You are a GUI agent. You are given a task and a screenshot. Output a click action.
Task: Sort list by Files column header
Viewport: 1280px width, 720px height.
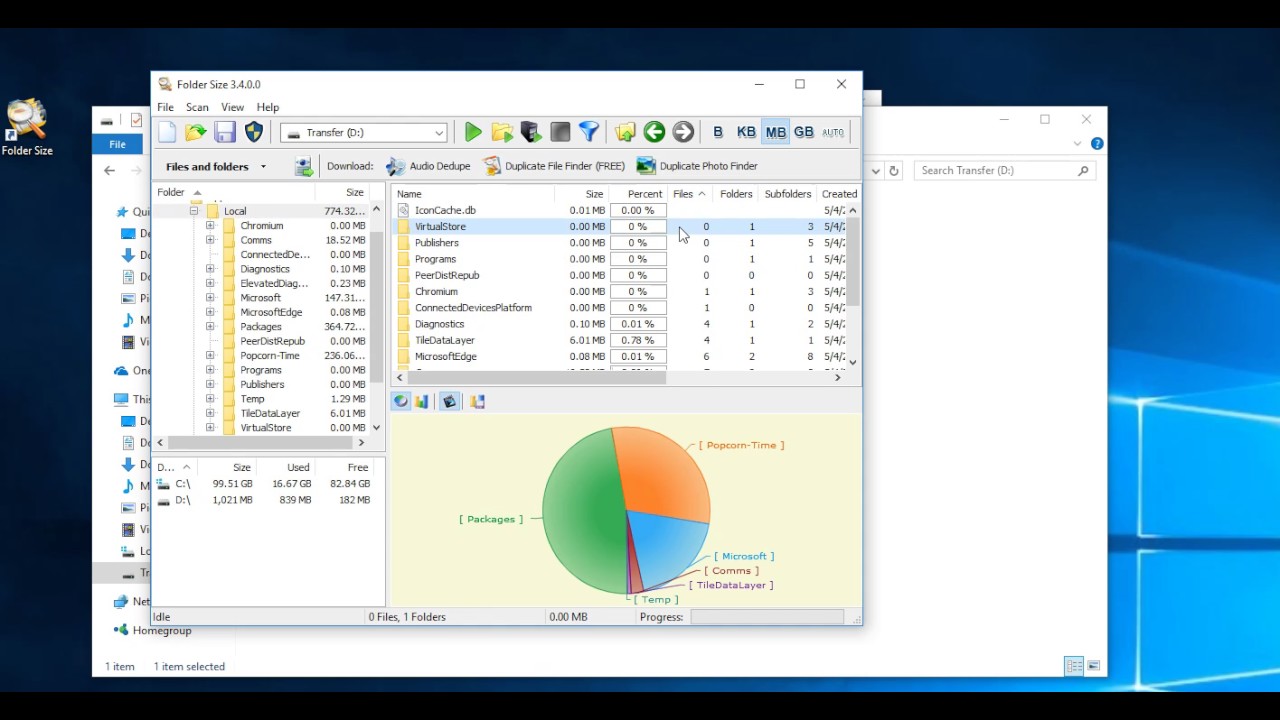689,194
